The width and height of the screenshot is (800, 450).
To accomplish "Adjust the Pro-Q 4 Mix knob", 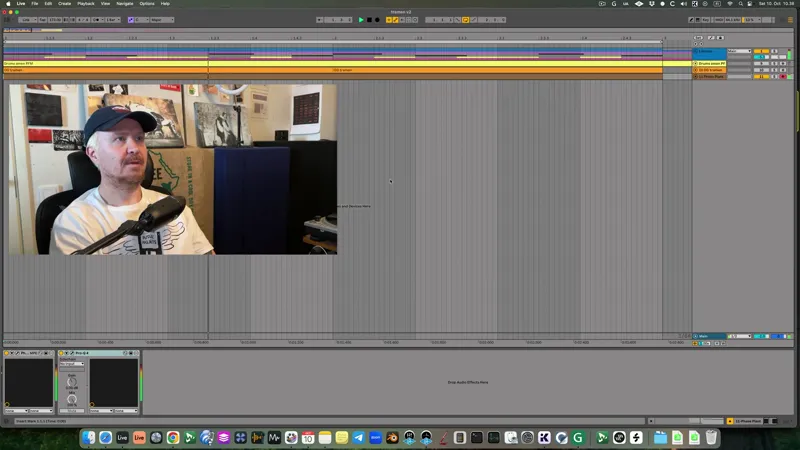I will tap(72, 399).
